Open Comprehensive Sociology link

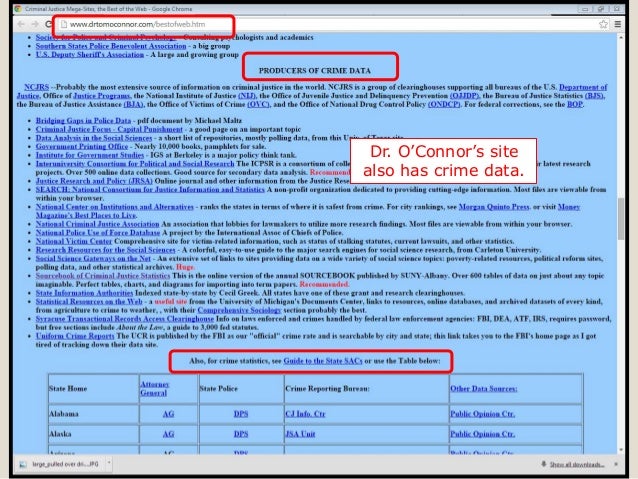[239, 310]
